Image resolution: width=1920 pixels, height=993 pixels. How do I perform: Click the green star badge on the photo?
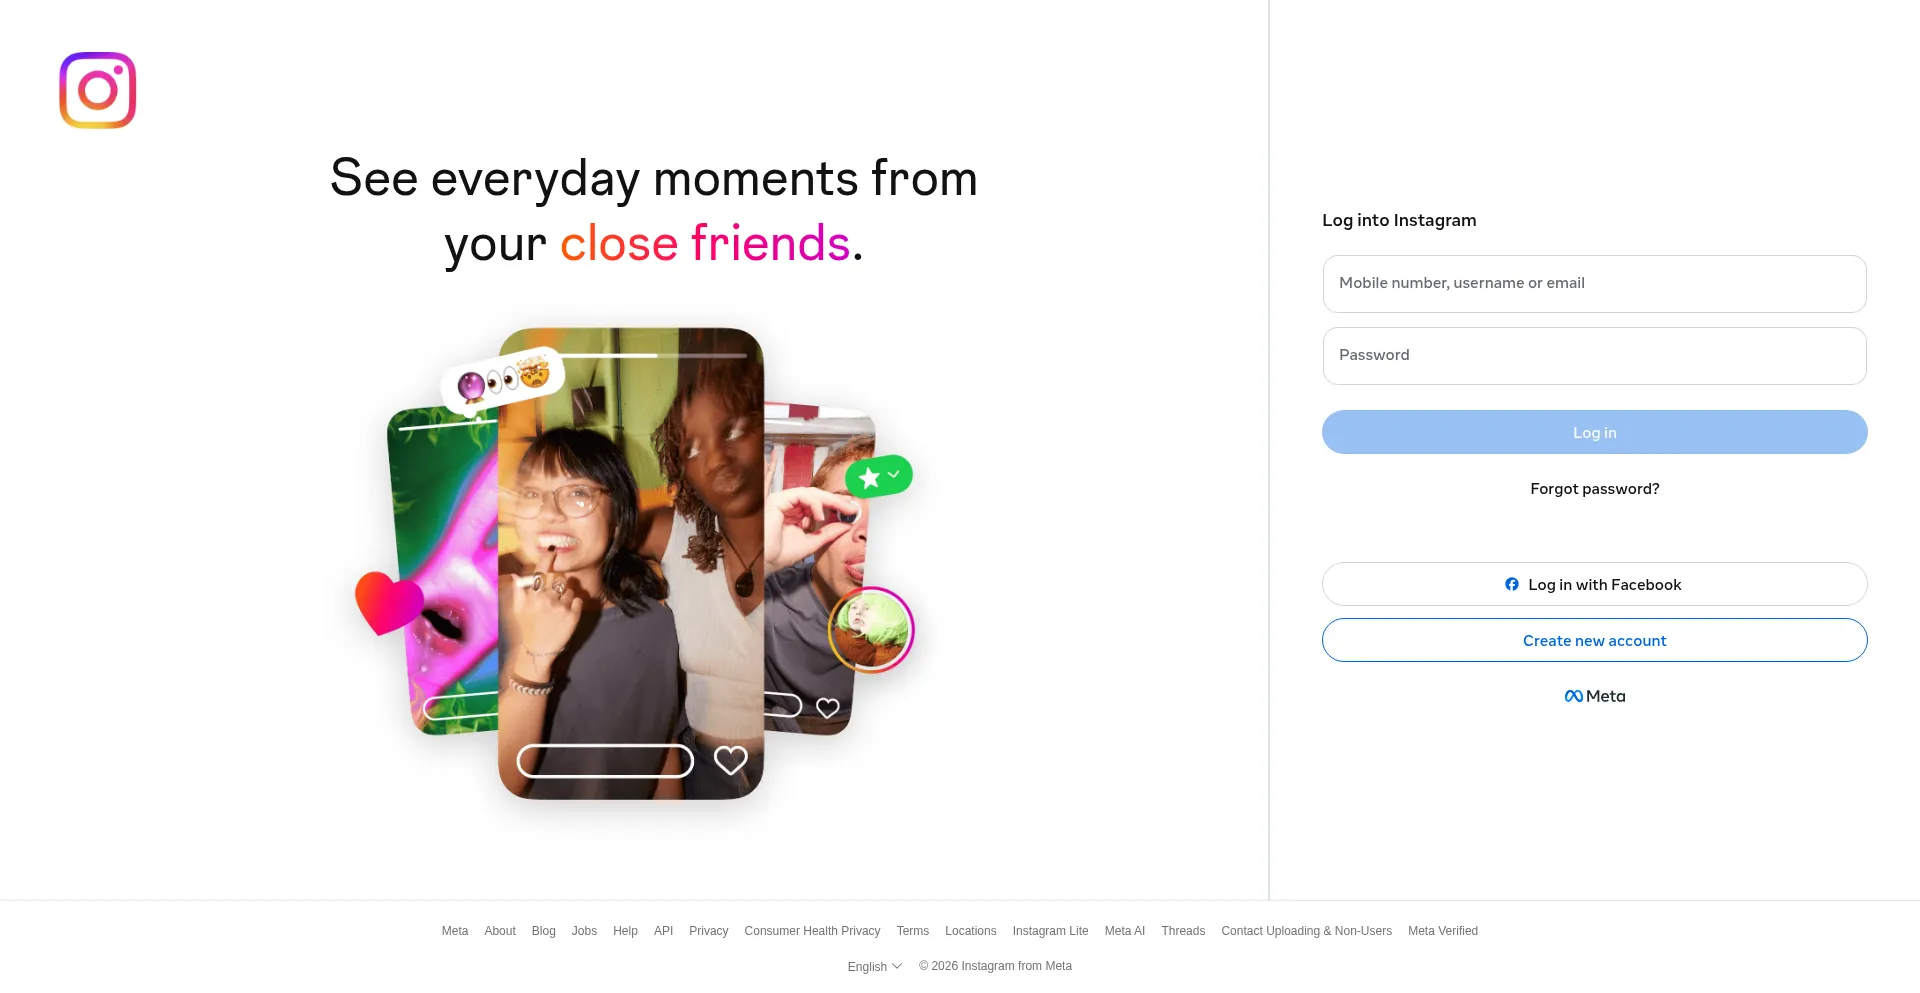click(x=879, y=476)
